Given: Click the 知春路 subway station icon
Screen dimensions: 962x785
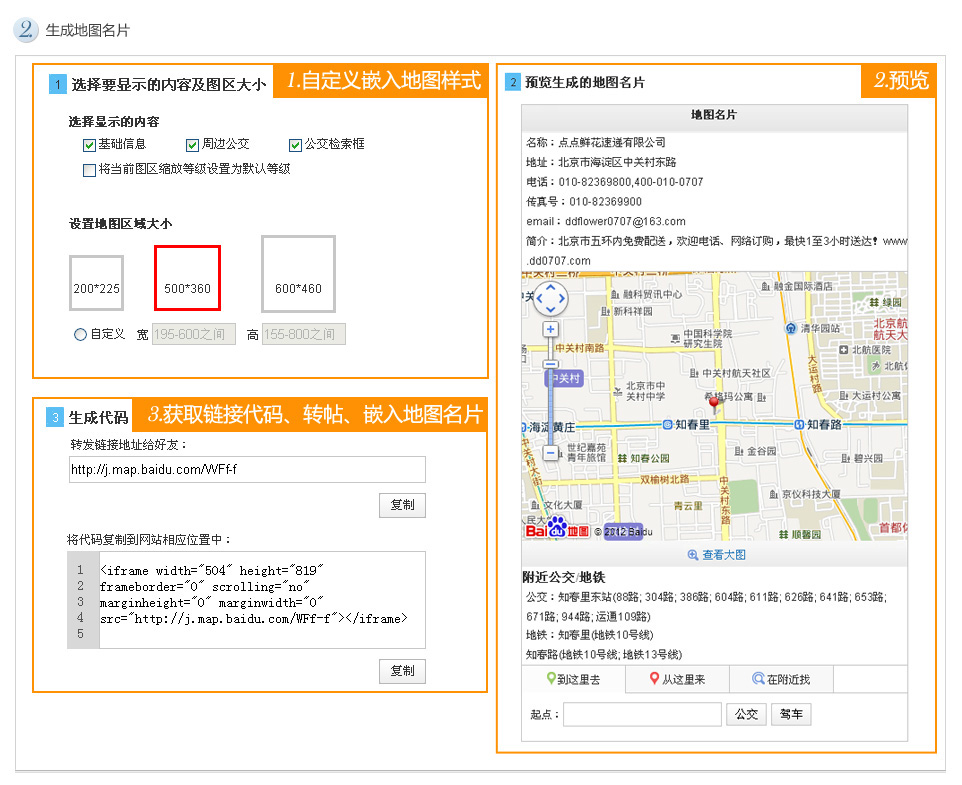Looking at the screenshot, I should pos(799,424).
